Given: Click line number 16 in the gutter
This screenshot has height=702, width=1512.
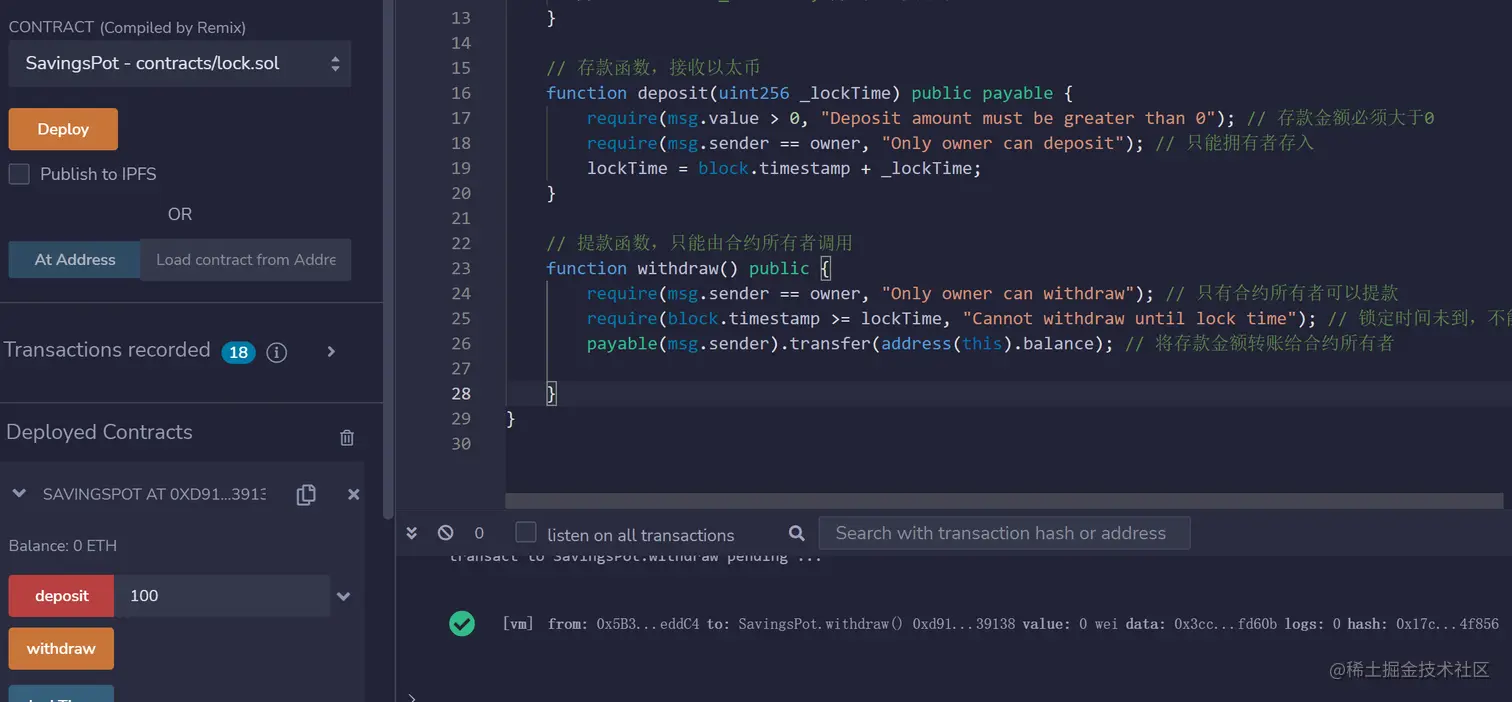Looking at the screenshot, I should click(x=461, y=93).
